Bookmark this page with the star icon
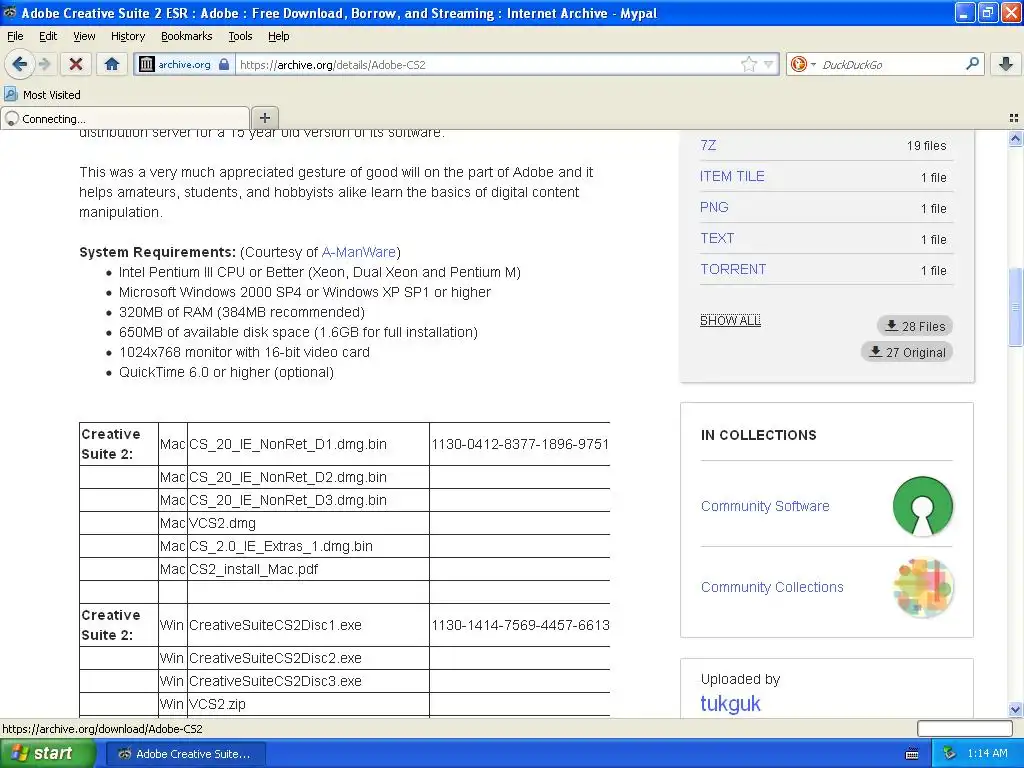Screen dimensions: 1024x768 [749, 64]
